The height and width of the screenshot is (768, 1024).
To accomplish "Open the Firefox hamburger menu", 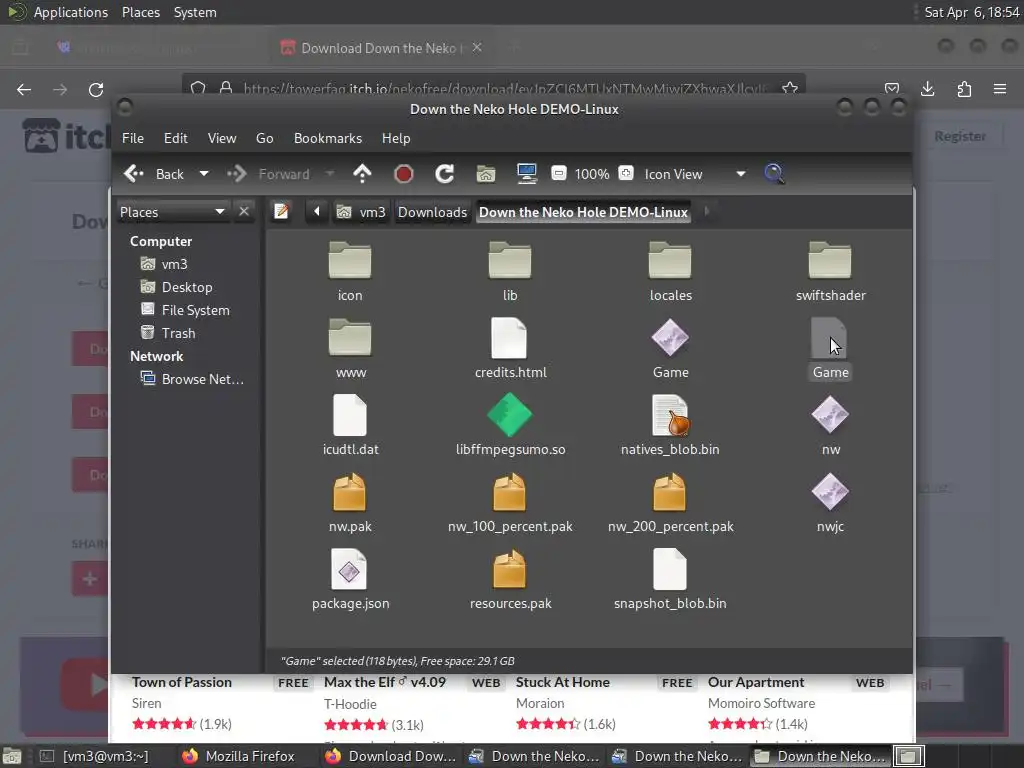I will click(x=1000, y=89).
